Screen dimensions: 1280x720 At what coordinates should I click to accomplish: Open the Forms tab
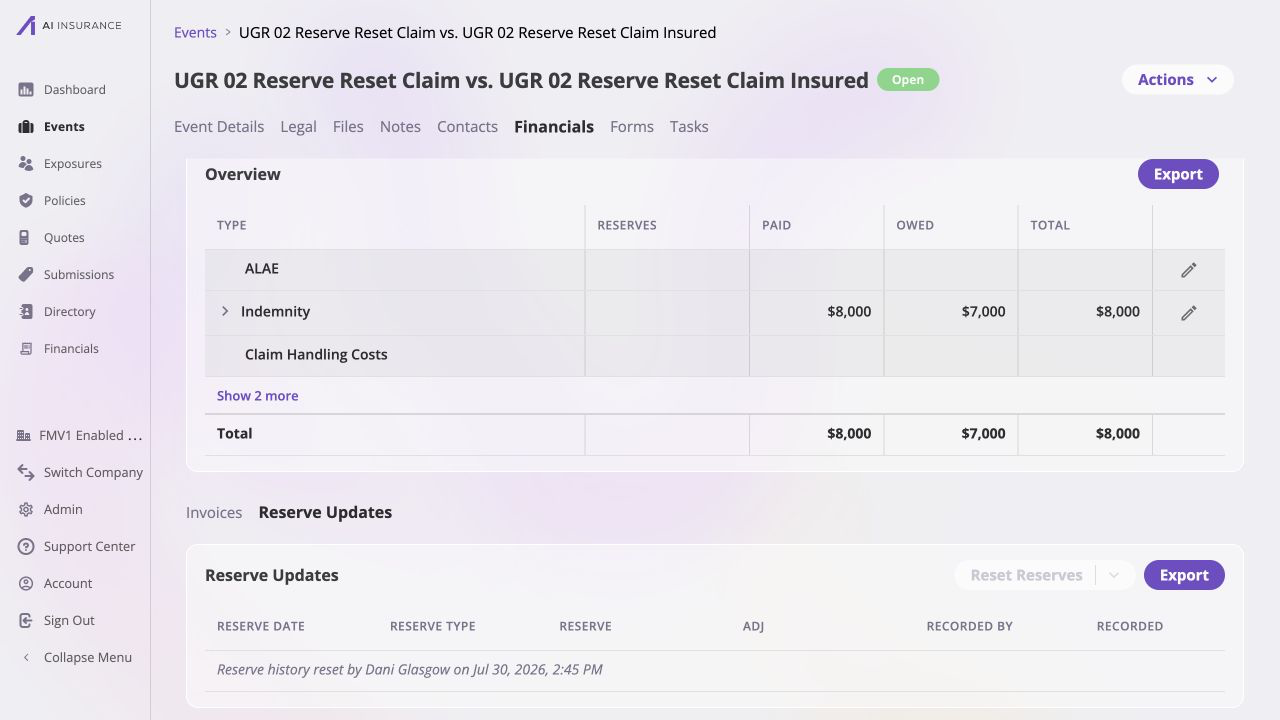click(632, 127)
